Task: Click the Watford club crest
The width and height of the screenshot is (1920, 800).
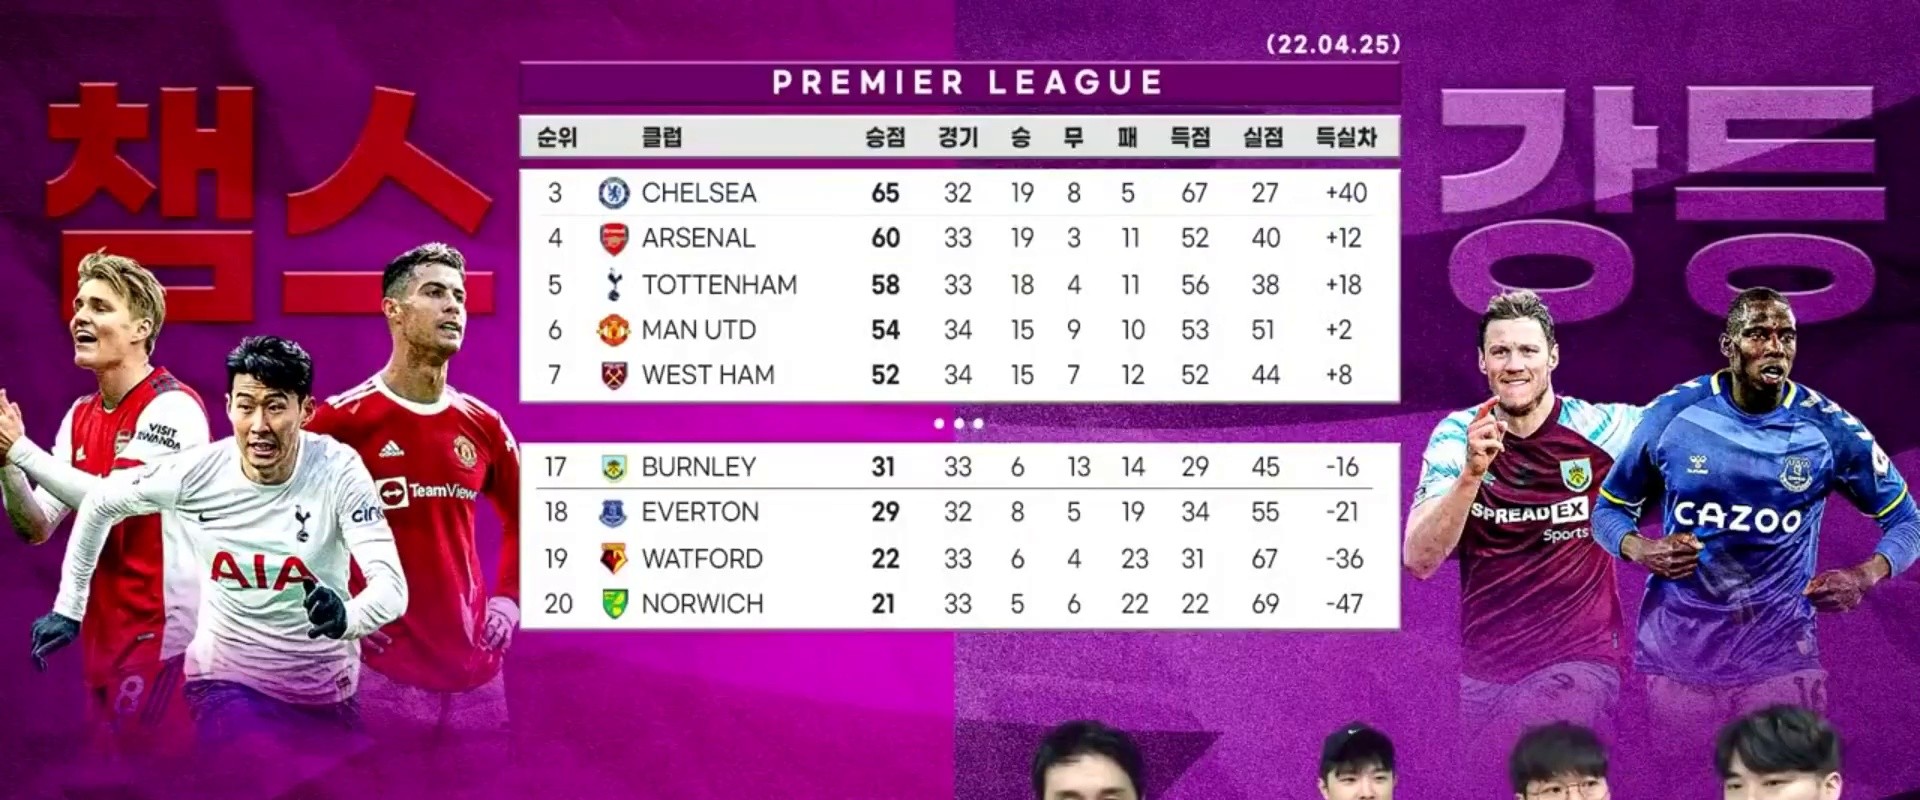Action: coord(613,558)
